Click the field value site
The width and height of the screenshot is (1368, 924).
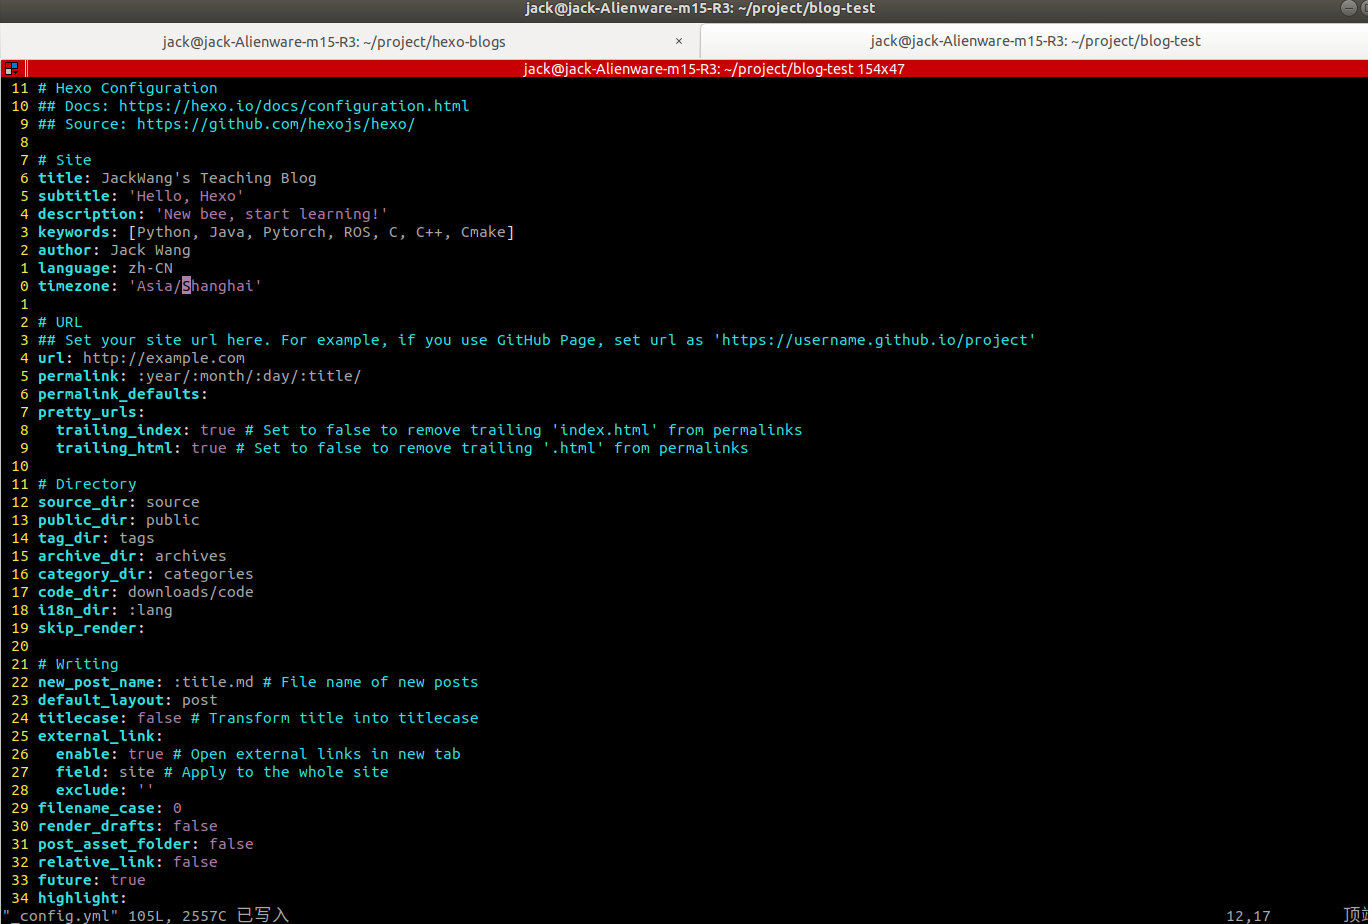point(137,772)
